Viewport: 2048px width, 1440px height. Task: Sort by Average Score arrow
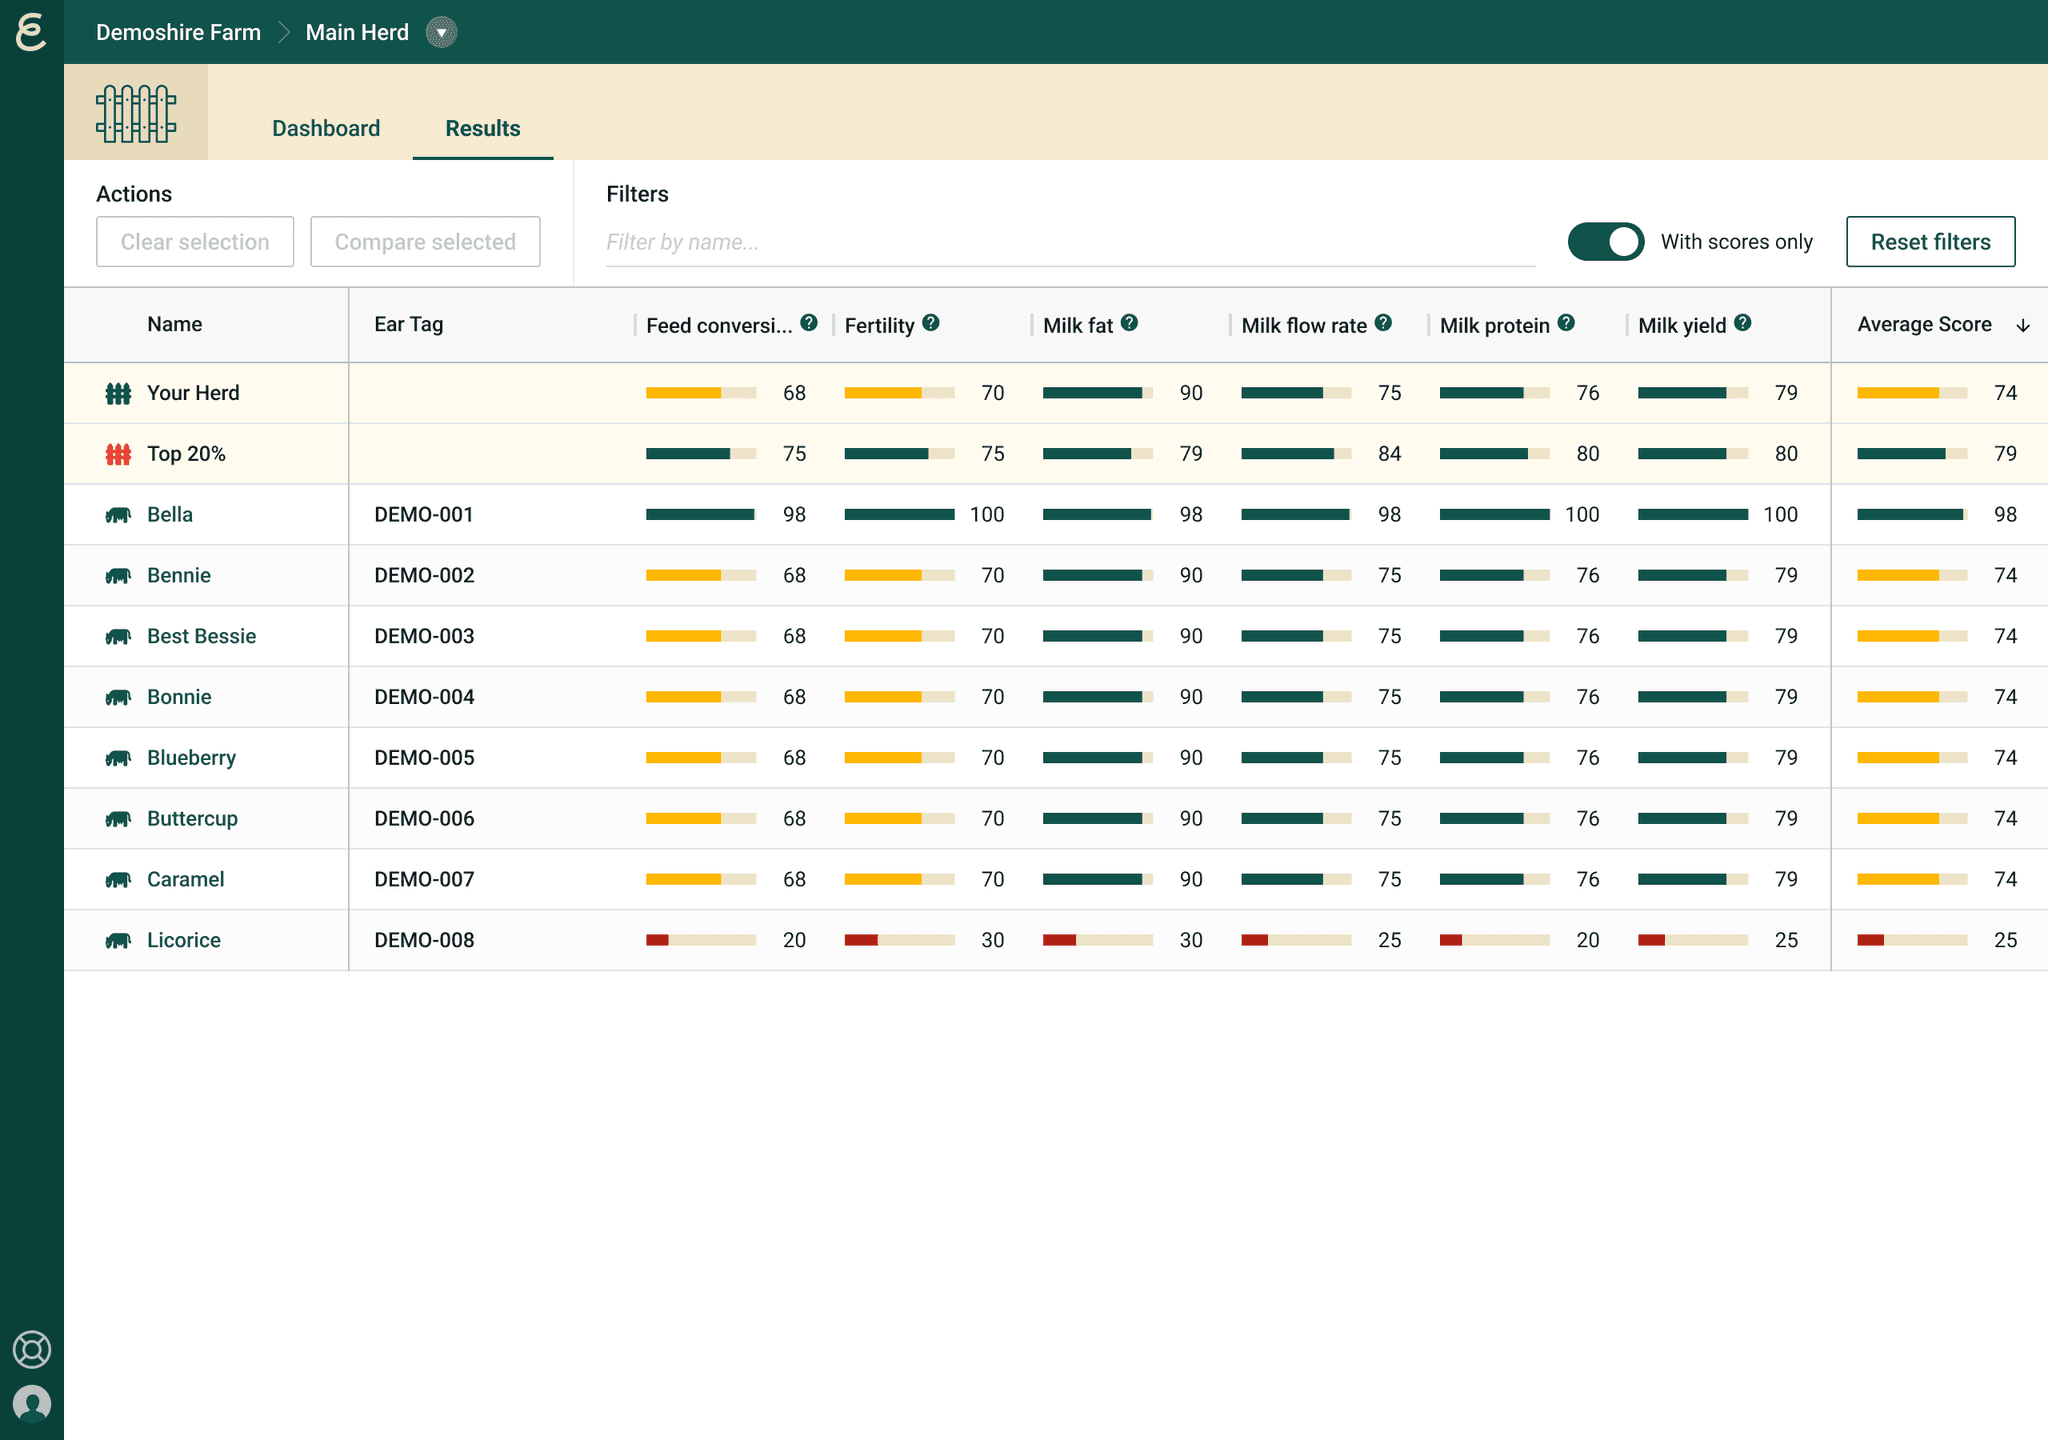tap(2022, 325)
